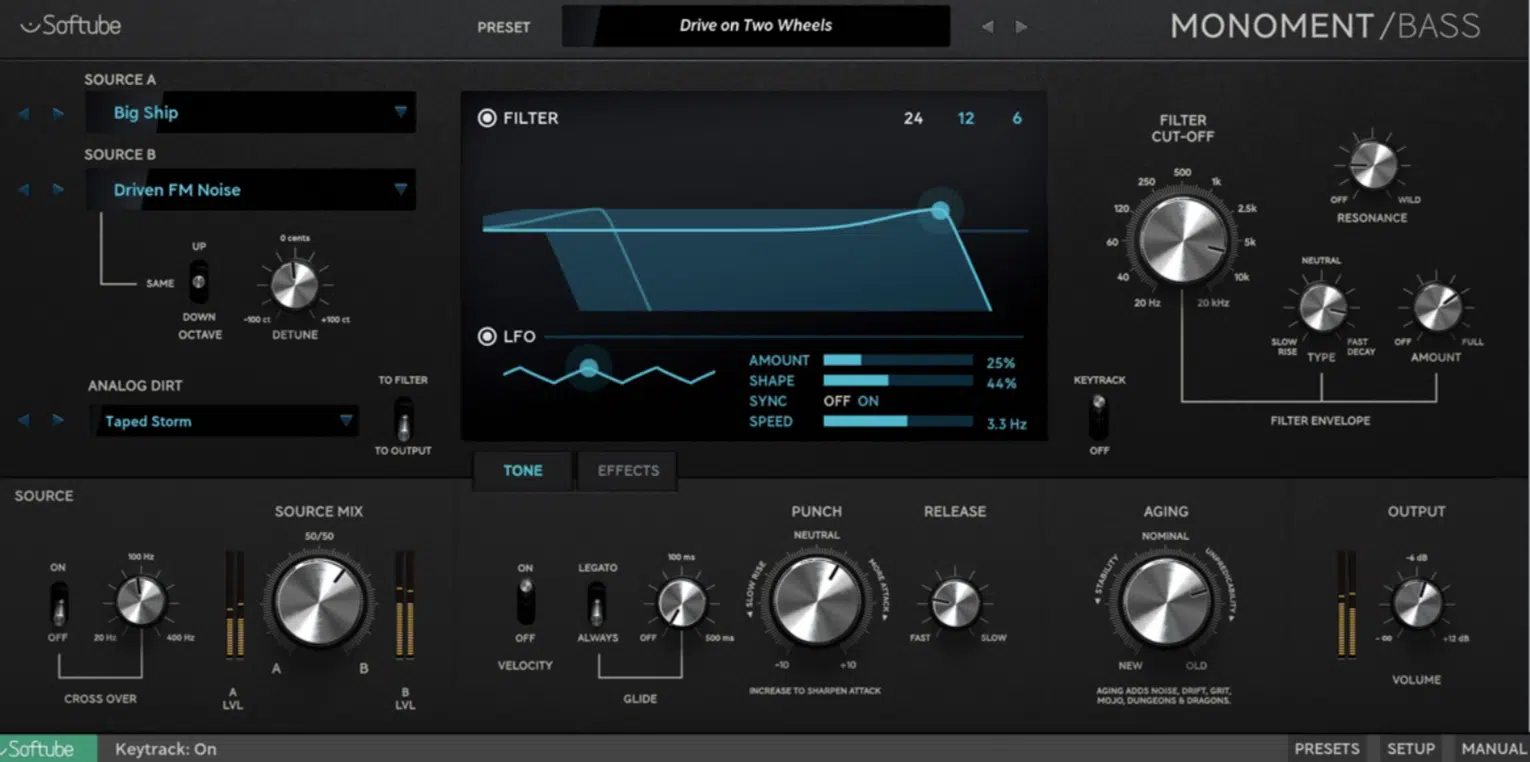The image size is (1530, 762).
Task: Open the Analog Dirt Taped Storm dropdown
Action: pyautogui.click(x=224, y=421)
